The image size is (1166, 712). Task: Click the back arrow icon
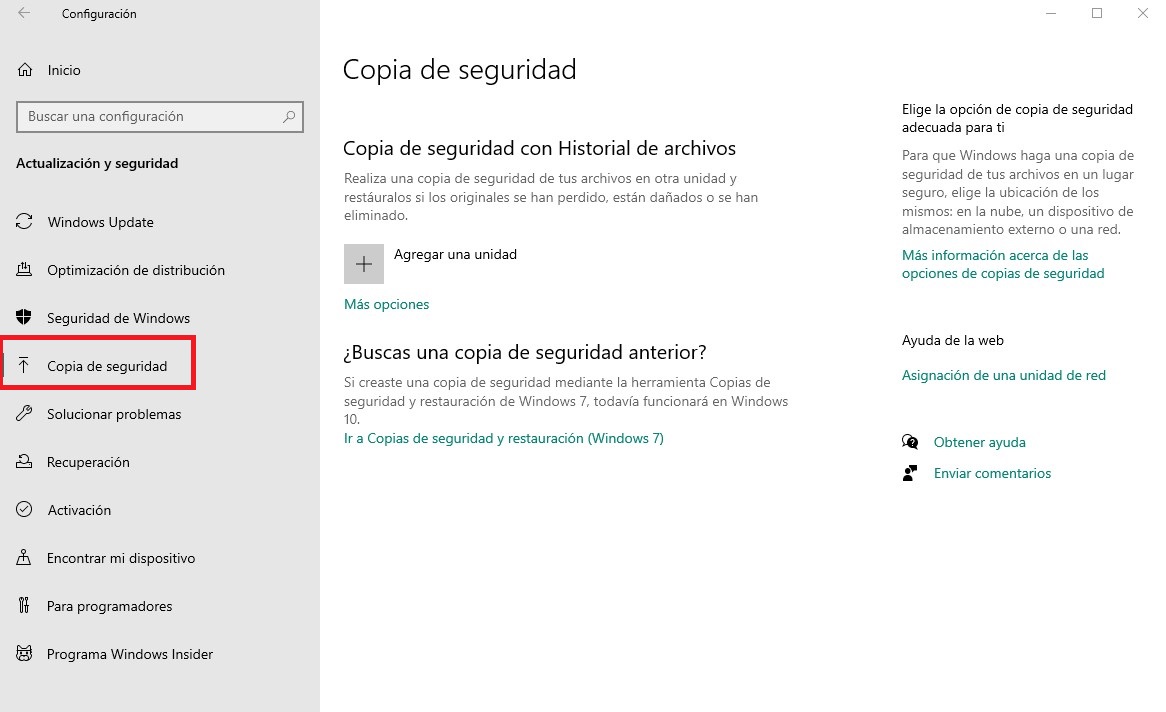24,14
